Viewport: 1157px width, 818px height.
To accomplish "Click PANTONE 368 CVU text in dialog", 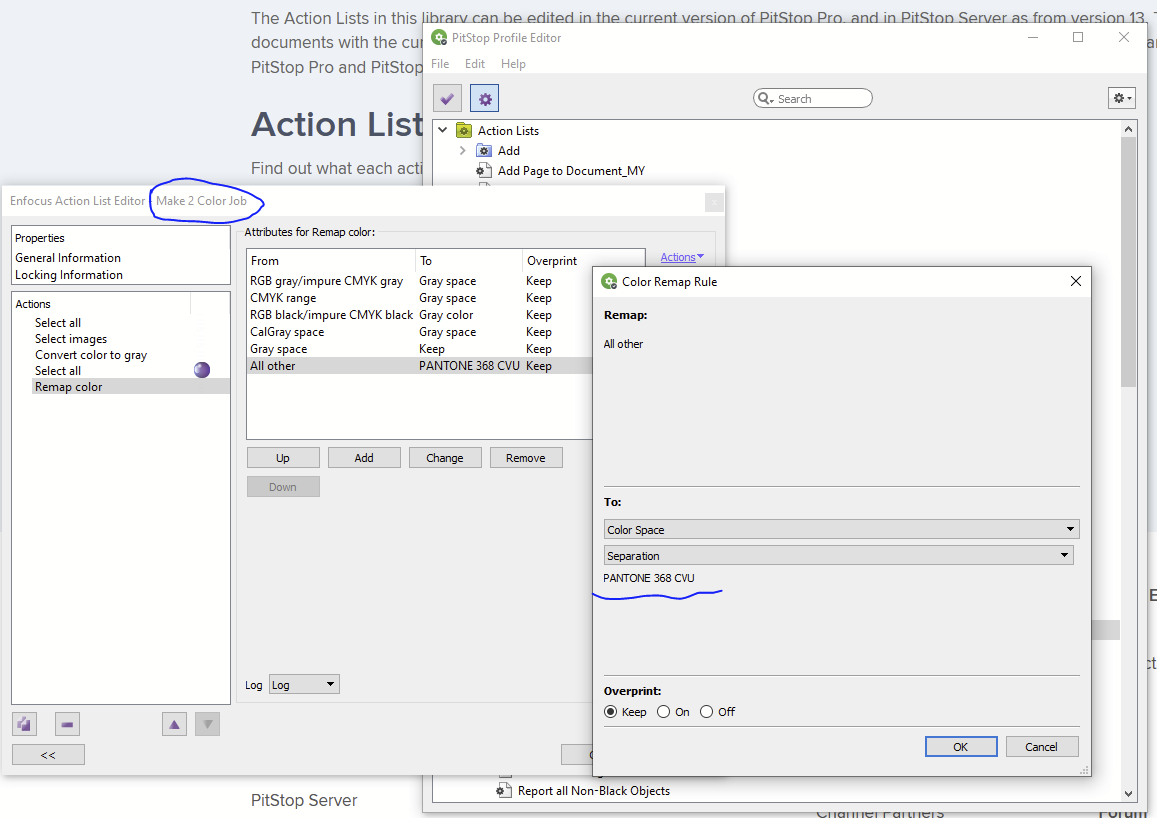I will [x=649, y=578].
